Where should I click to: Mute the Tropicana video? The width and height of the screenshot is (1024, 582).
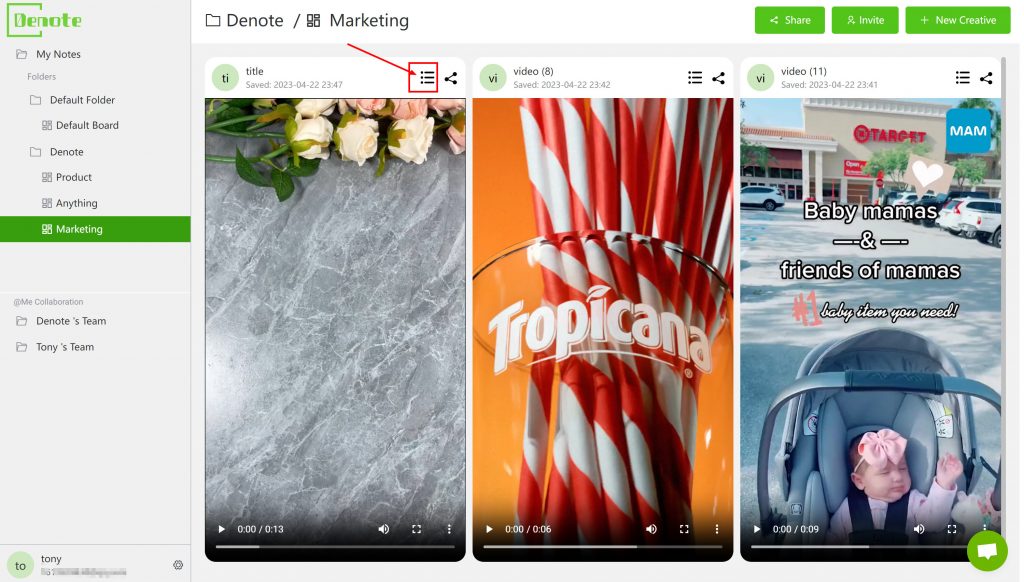(652, 529)
